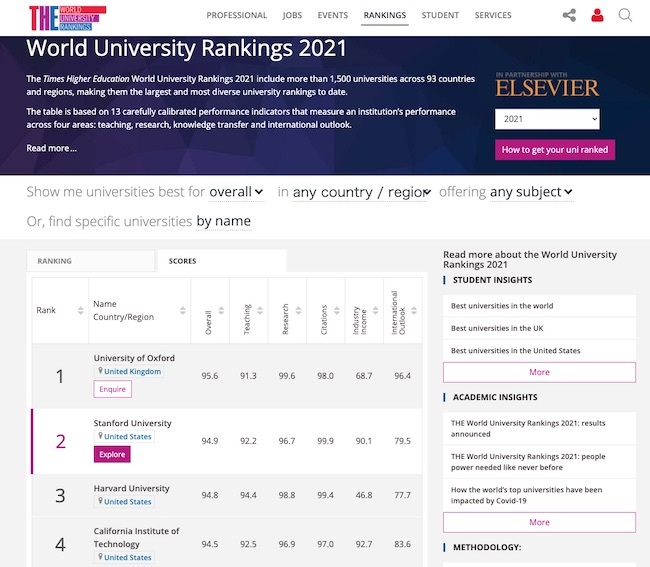Open 'impacted by Covid-19' article link
This screenshot has height=567, width=650.
click(x=526, y=495)
